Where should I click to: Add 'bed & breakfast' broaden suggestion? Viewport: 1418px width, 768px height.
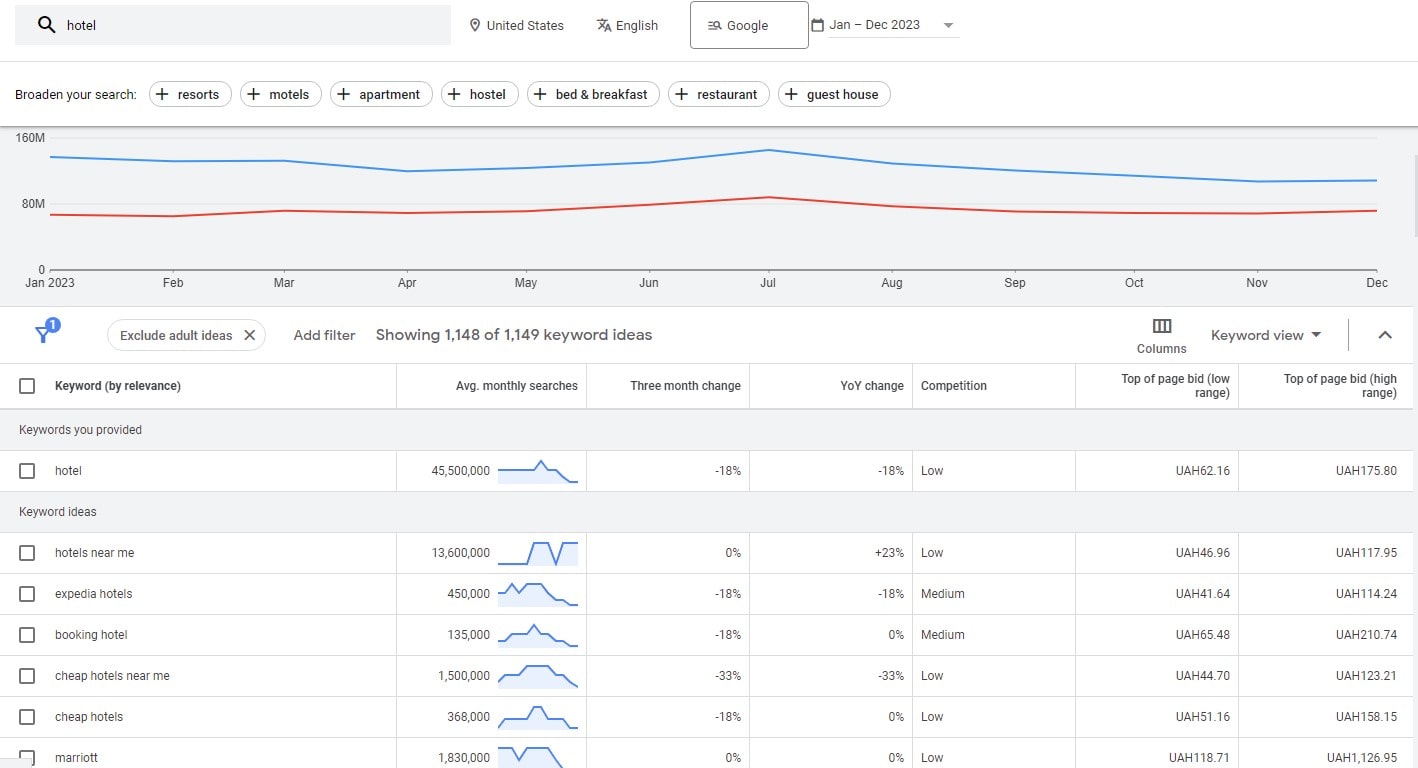point(593,94)
